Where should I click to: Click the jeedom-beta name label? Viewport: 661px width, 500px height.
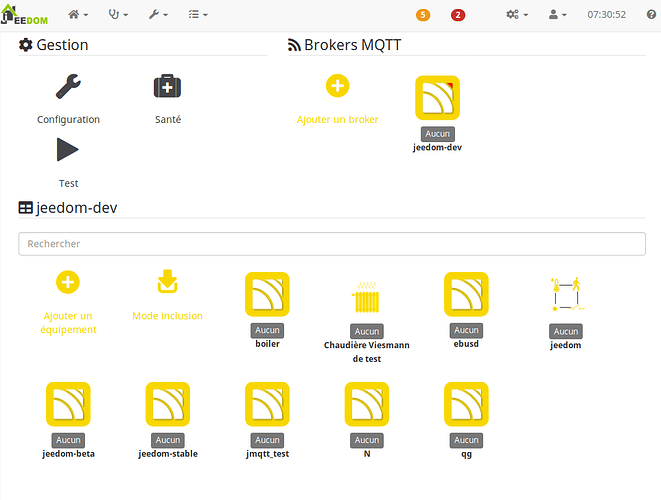coord(68,454)
